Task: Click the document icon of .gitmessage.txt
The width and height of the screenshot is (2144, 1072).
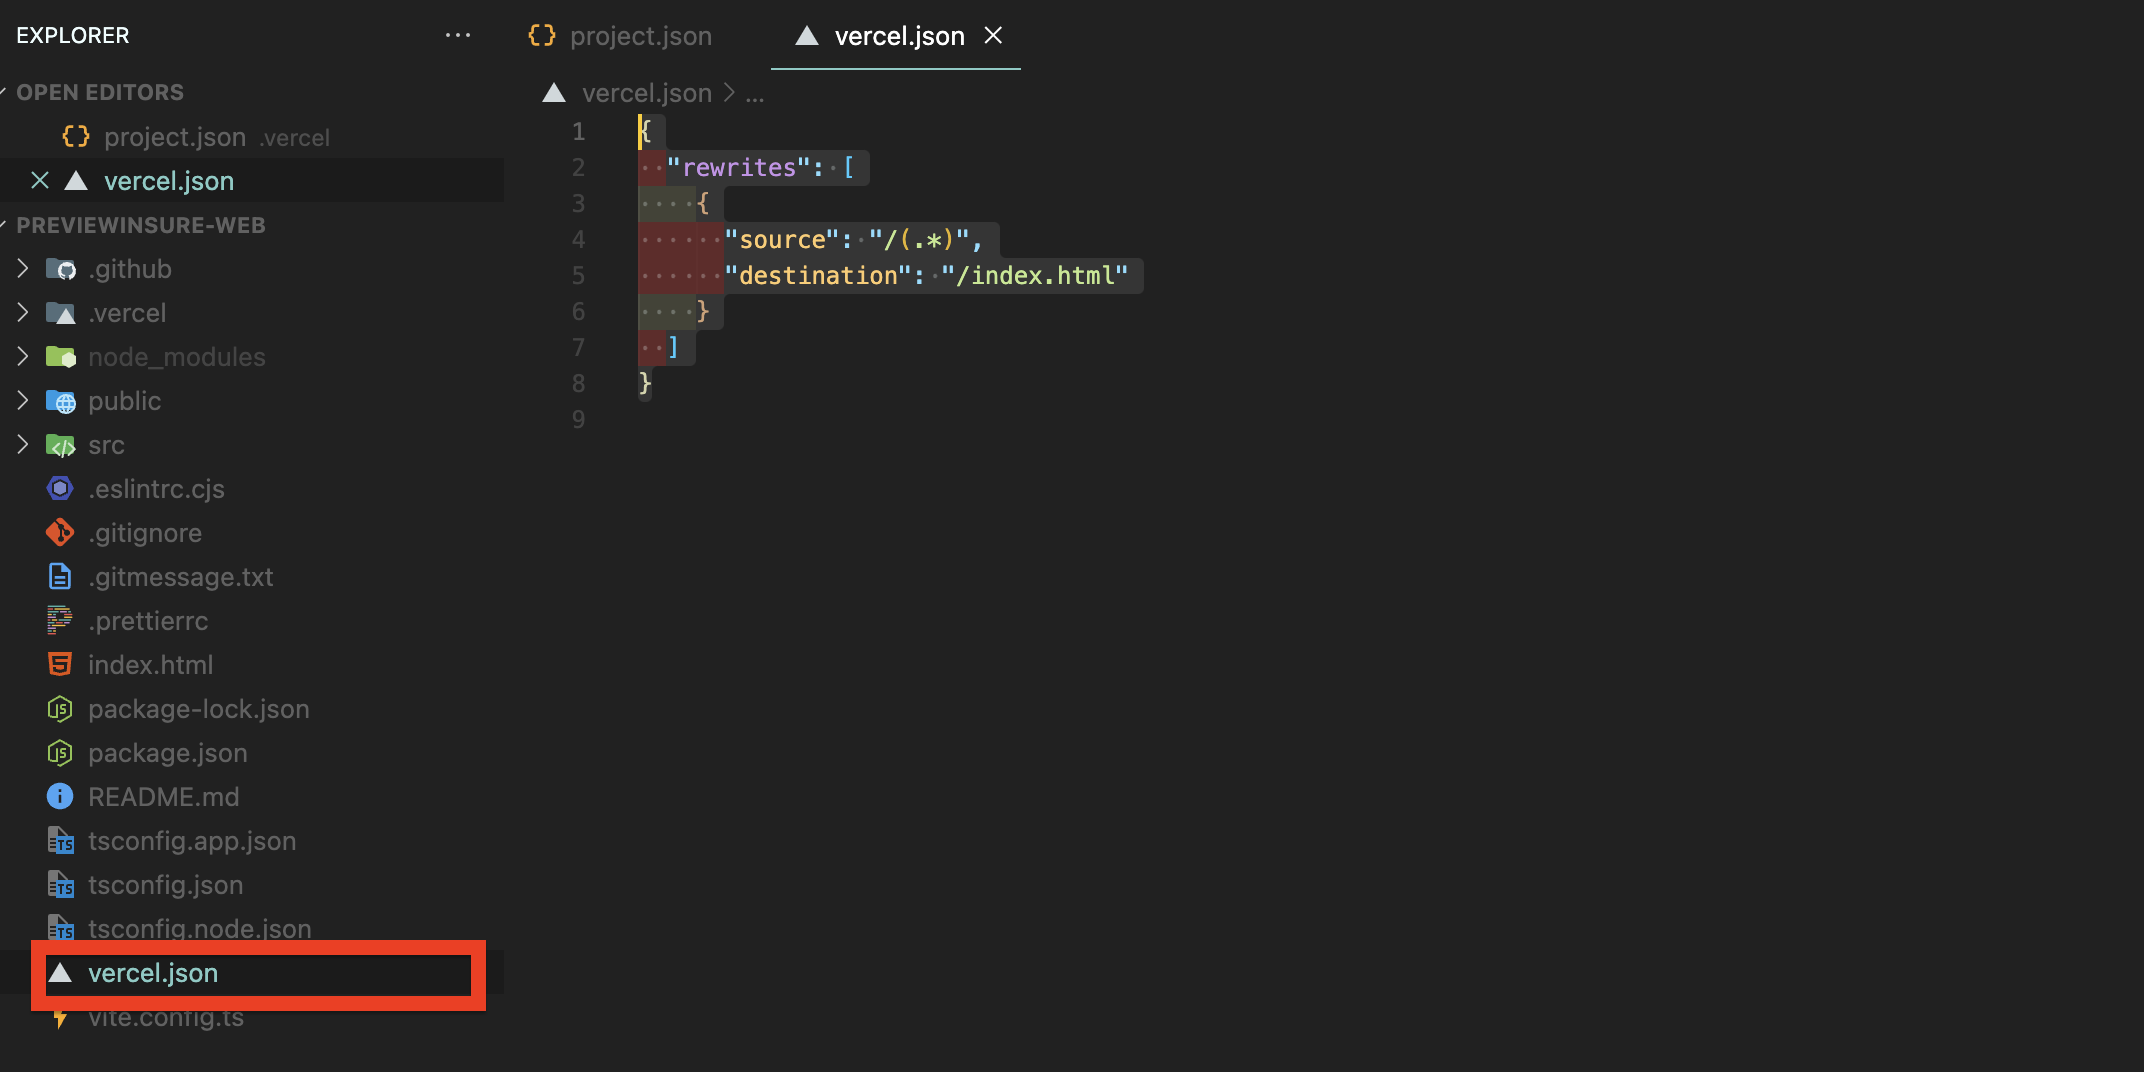Action: click(60, 577)
